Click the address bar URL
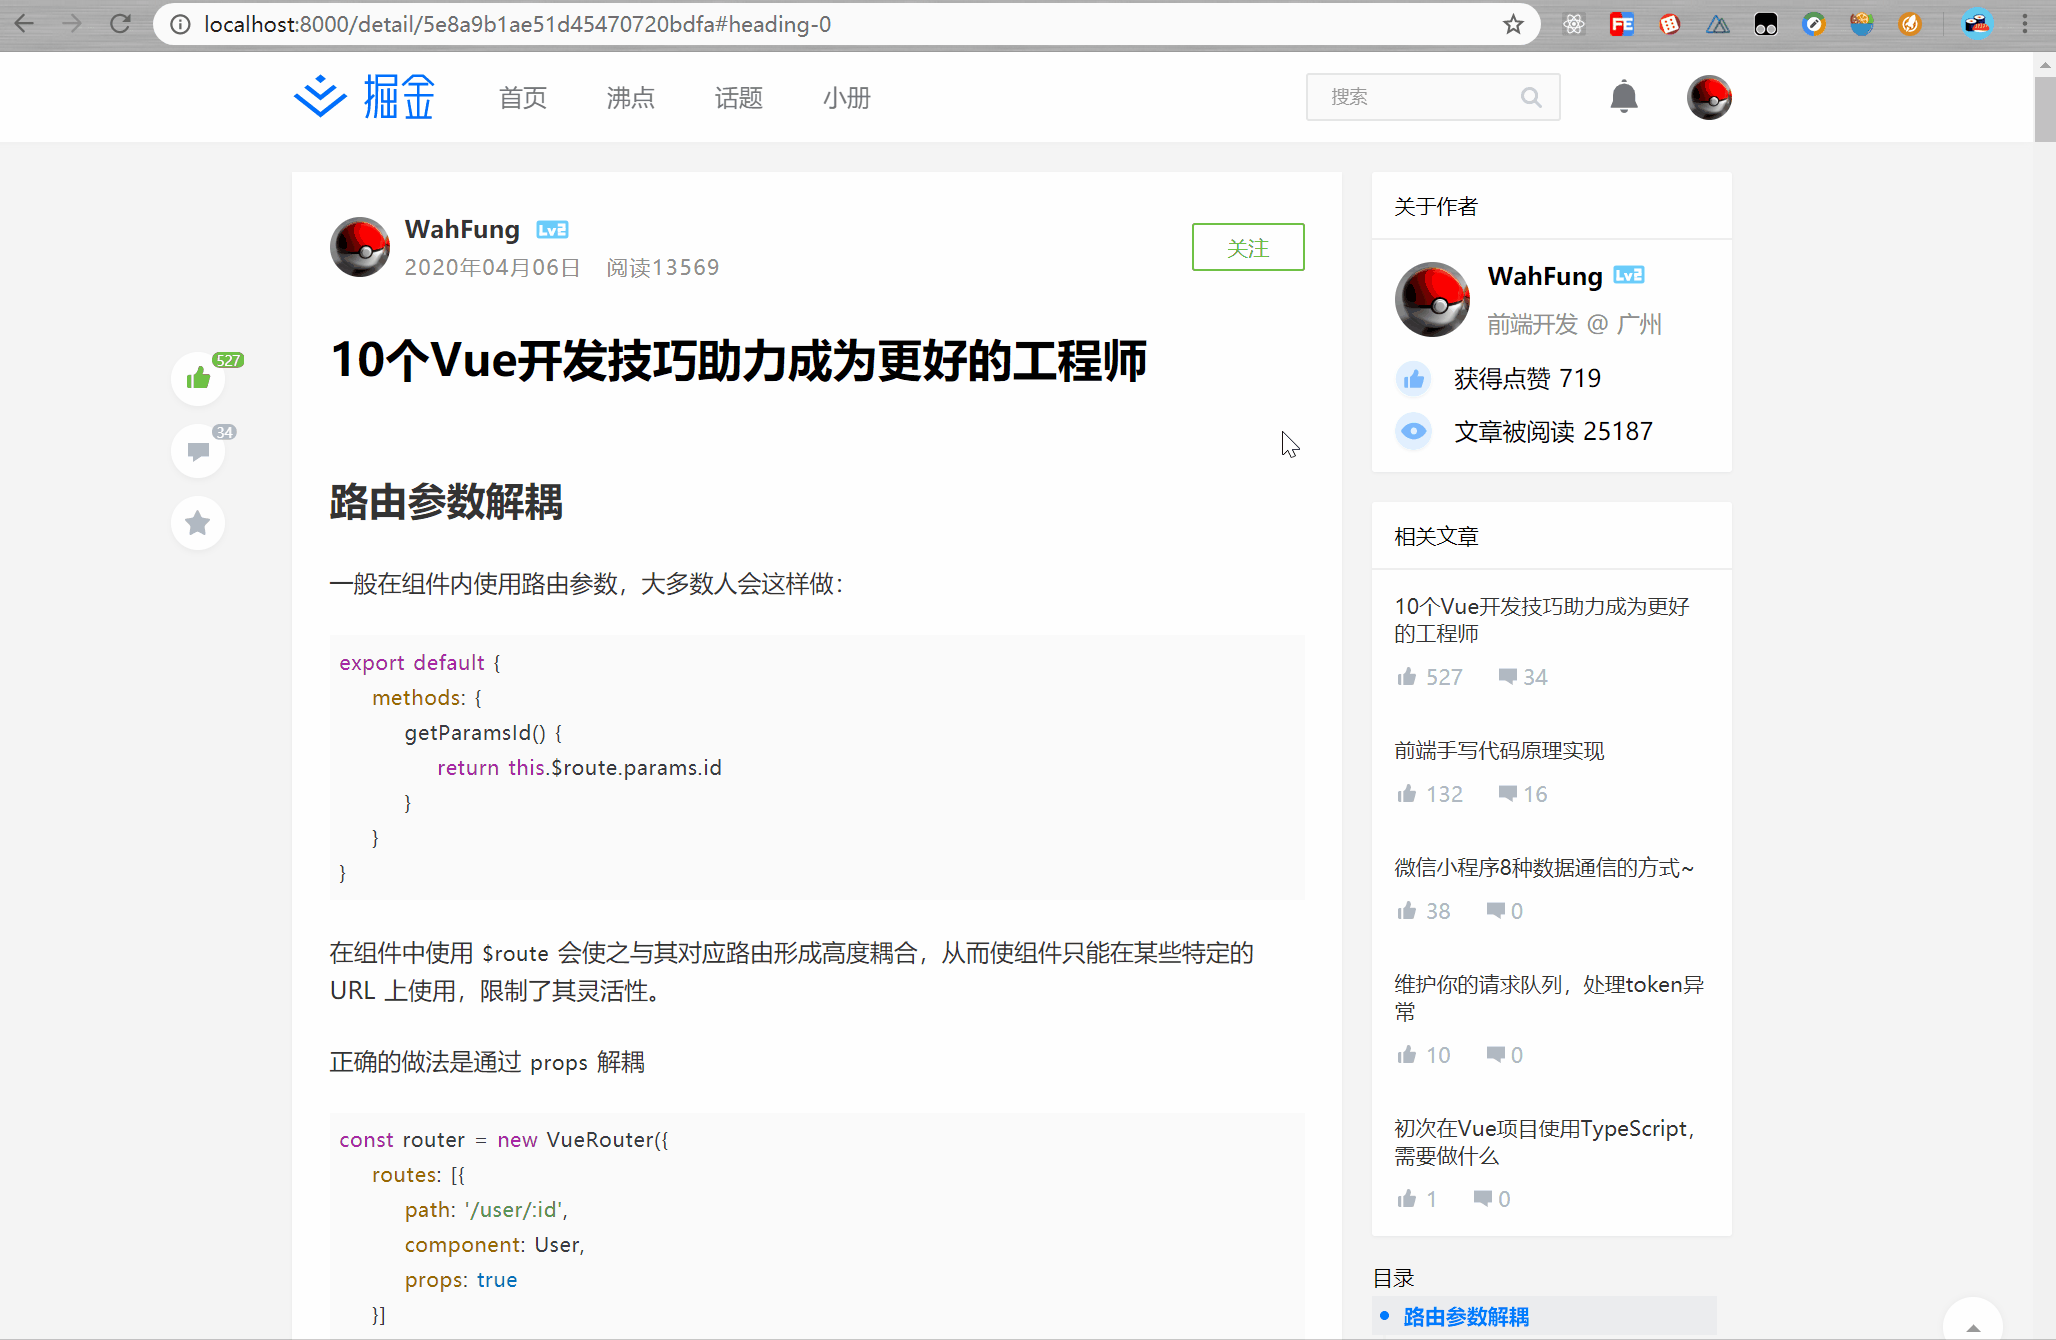The width and height of the screenshot is (2056, 1340). (517, 24)
